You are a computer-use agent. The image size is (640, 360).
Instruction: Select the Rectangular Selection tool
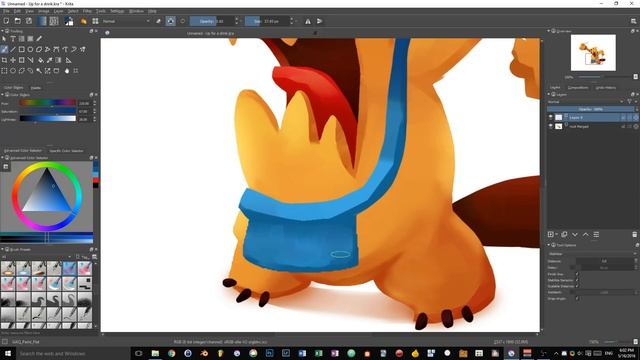pyautogui.click(x=4, y=71)
